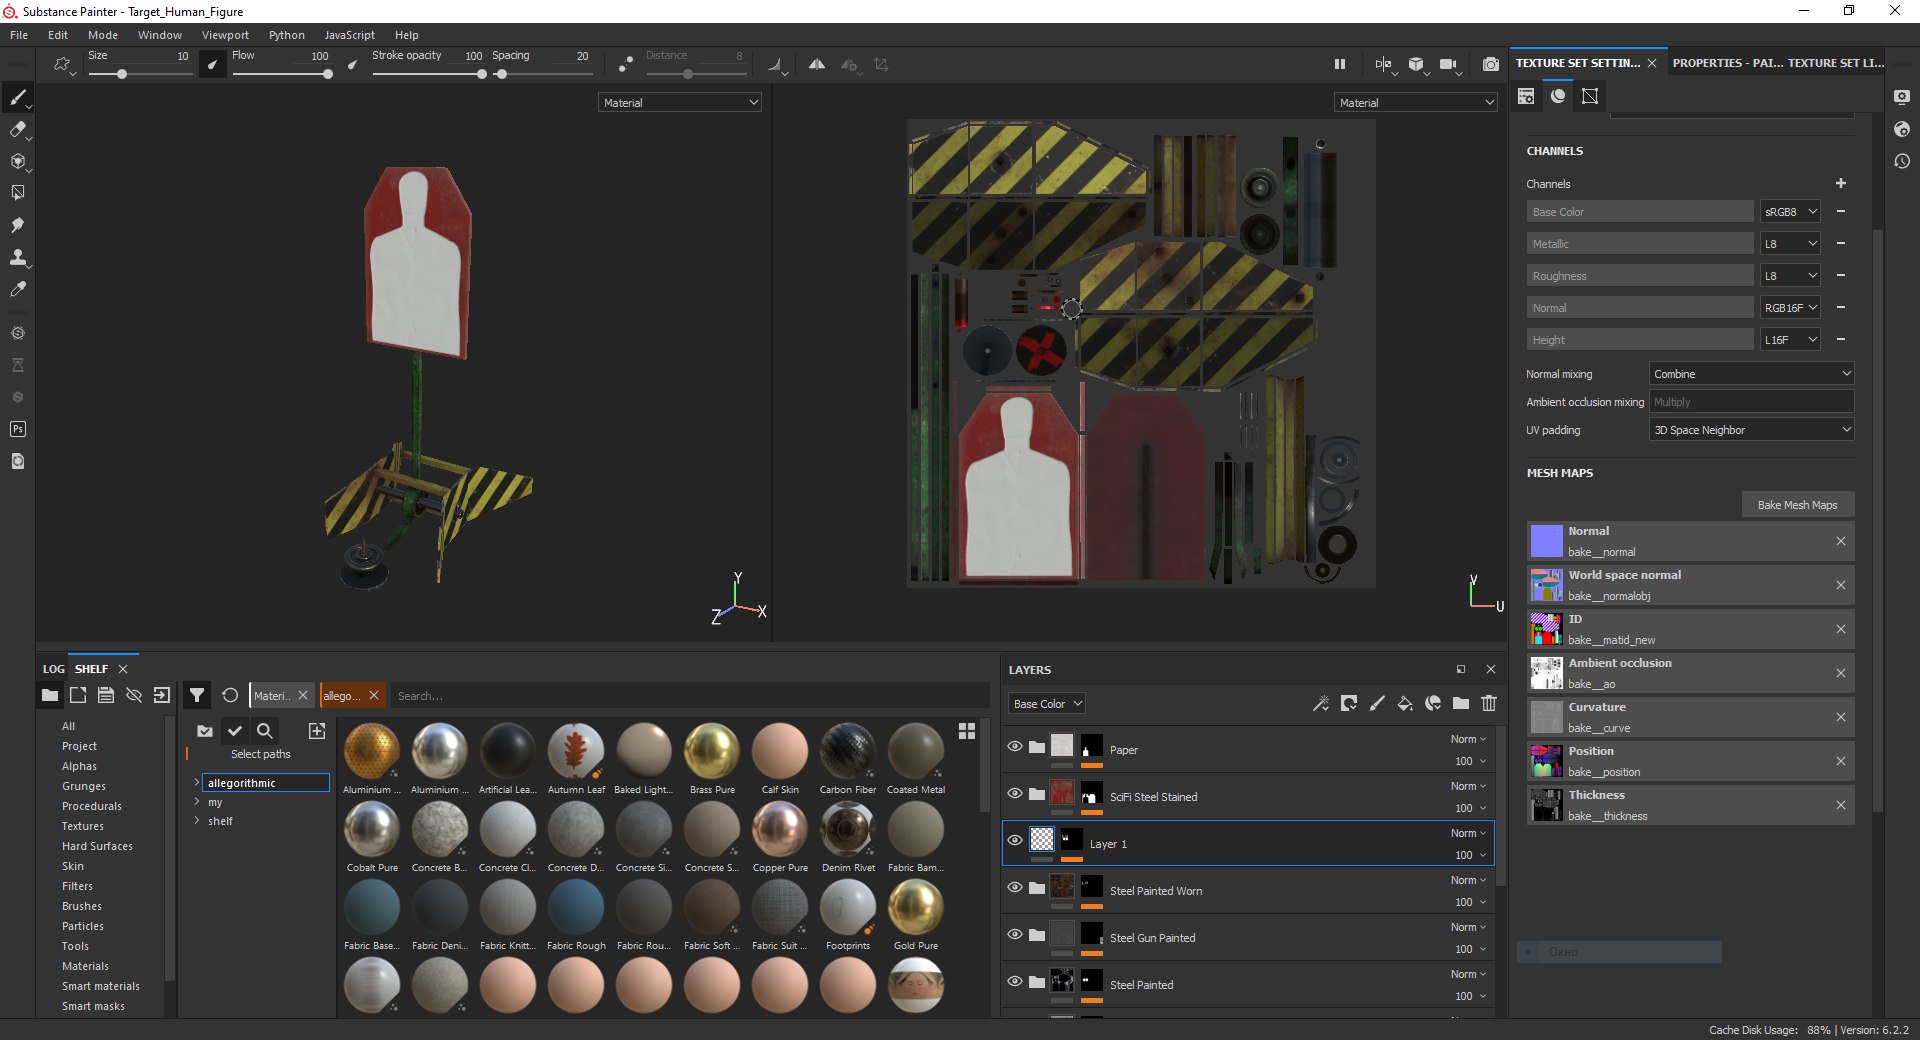The width and height of the screenshot is (1920, 1040).
Task: Open the Normal mixing Combine dropdown
Action: pos(1750,374)
